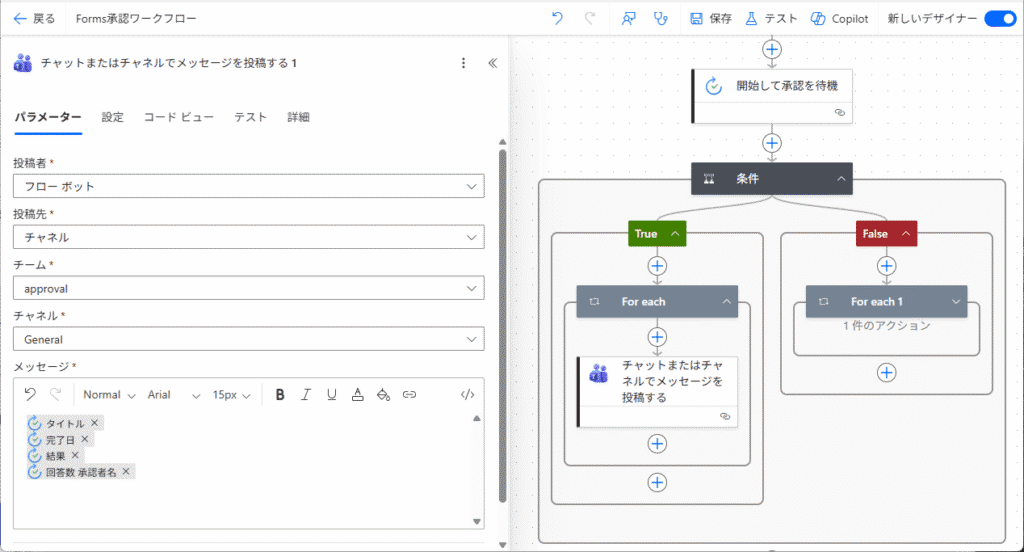Save the flow with 保存

[711, 18]
